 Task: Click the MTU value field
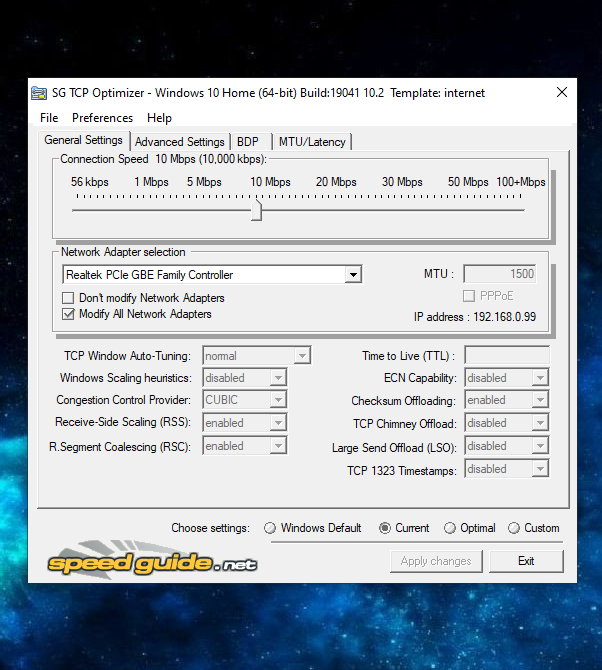point(499,273)
